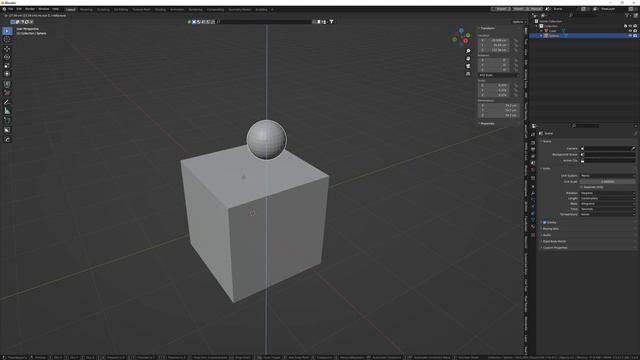
Task: Toggle camera view in the viewport
Action: pyautogui.click(x=468, y=66)
